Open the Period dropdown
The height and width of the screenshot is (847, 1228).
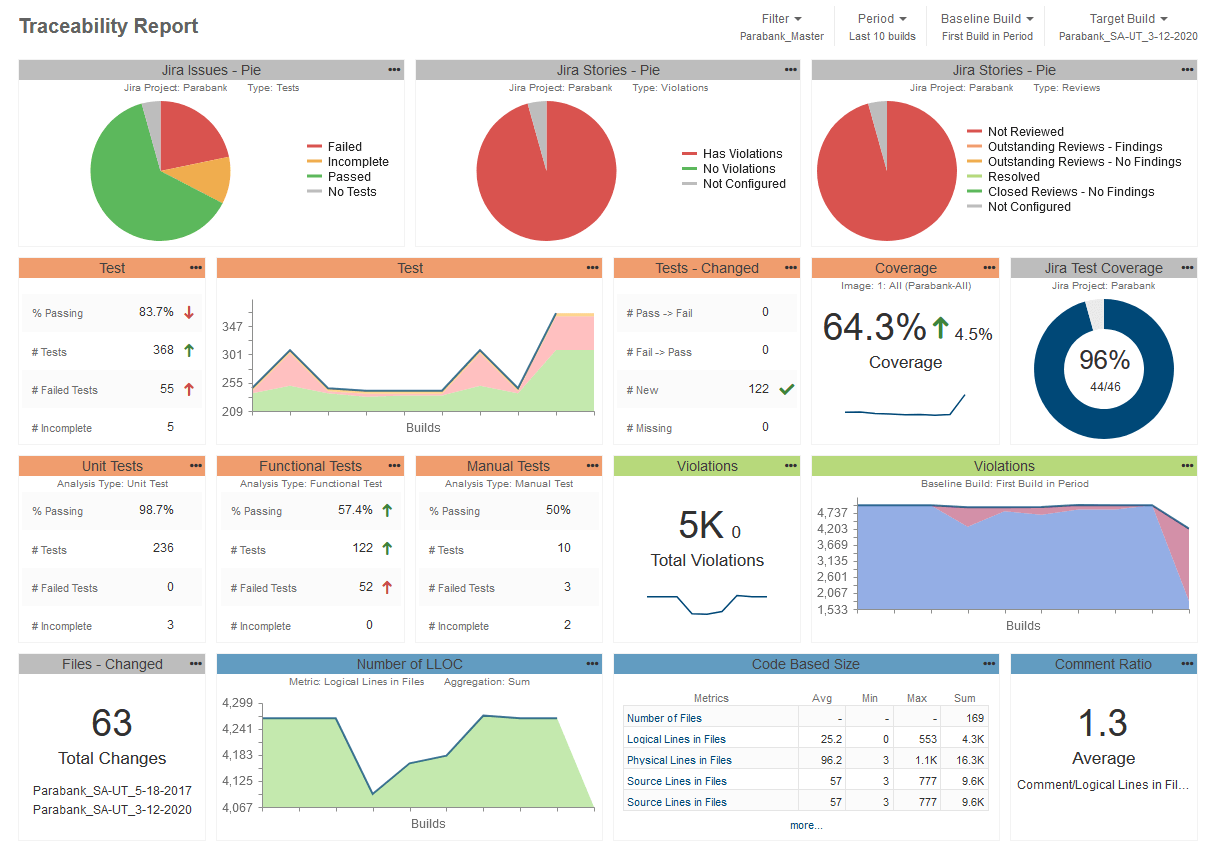pos(882,19)
